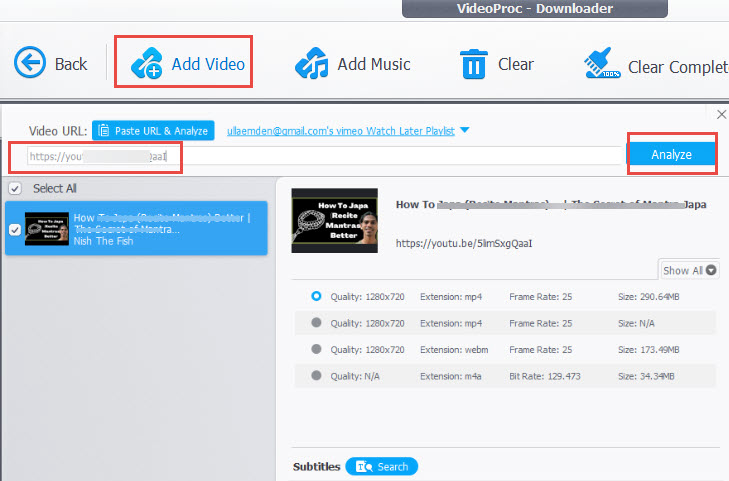Click the large How To Japa preview thumbnail
This screenshot has width=729, height=481.
tap(334, 220)
